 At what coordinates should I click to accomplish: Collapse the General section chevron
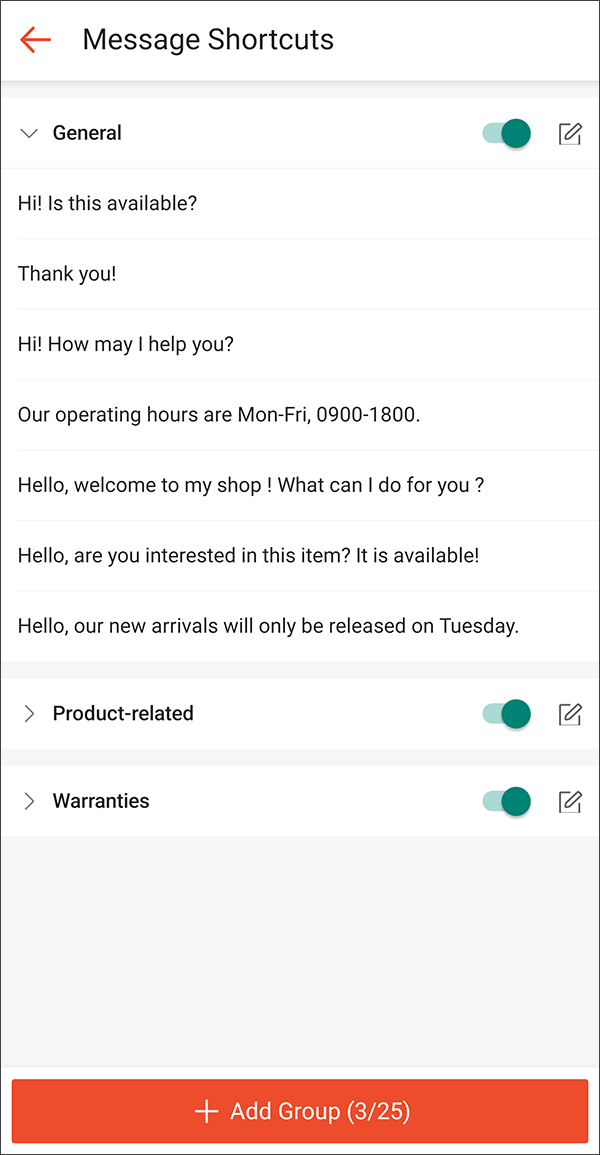[29, 132]
